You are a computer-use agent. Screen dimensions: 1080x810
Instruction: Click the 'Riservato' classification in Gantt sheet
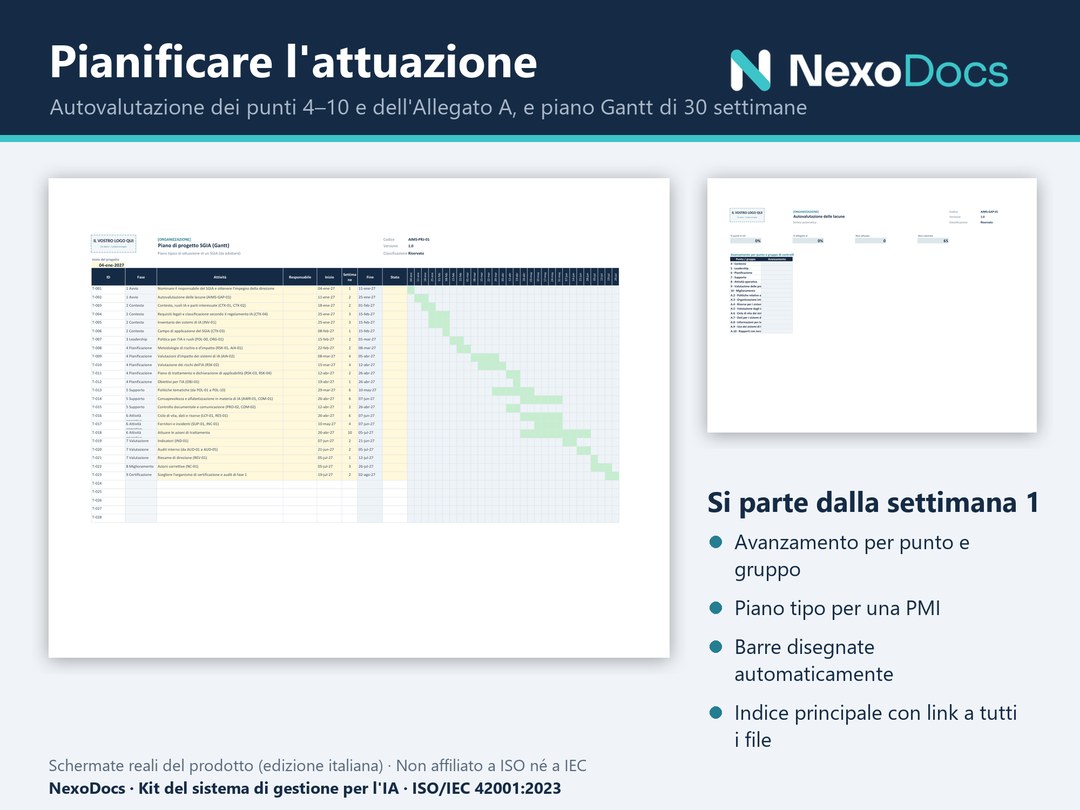tap(416, 253)
